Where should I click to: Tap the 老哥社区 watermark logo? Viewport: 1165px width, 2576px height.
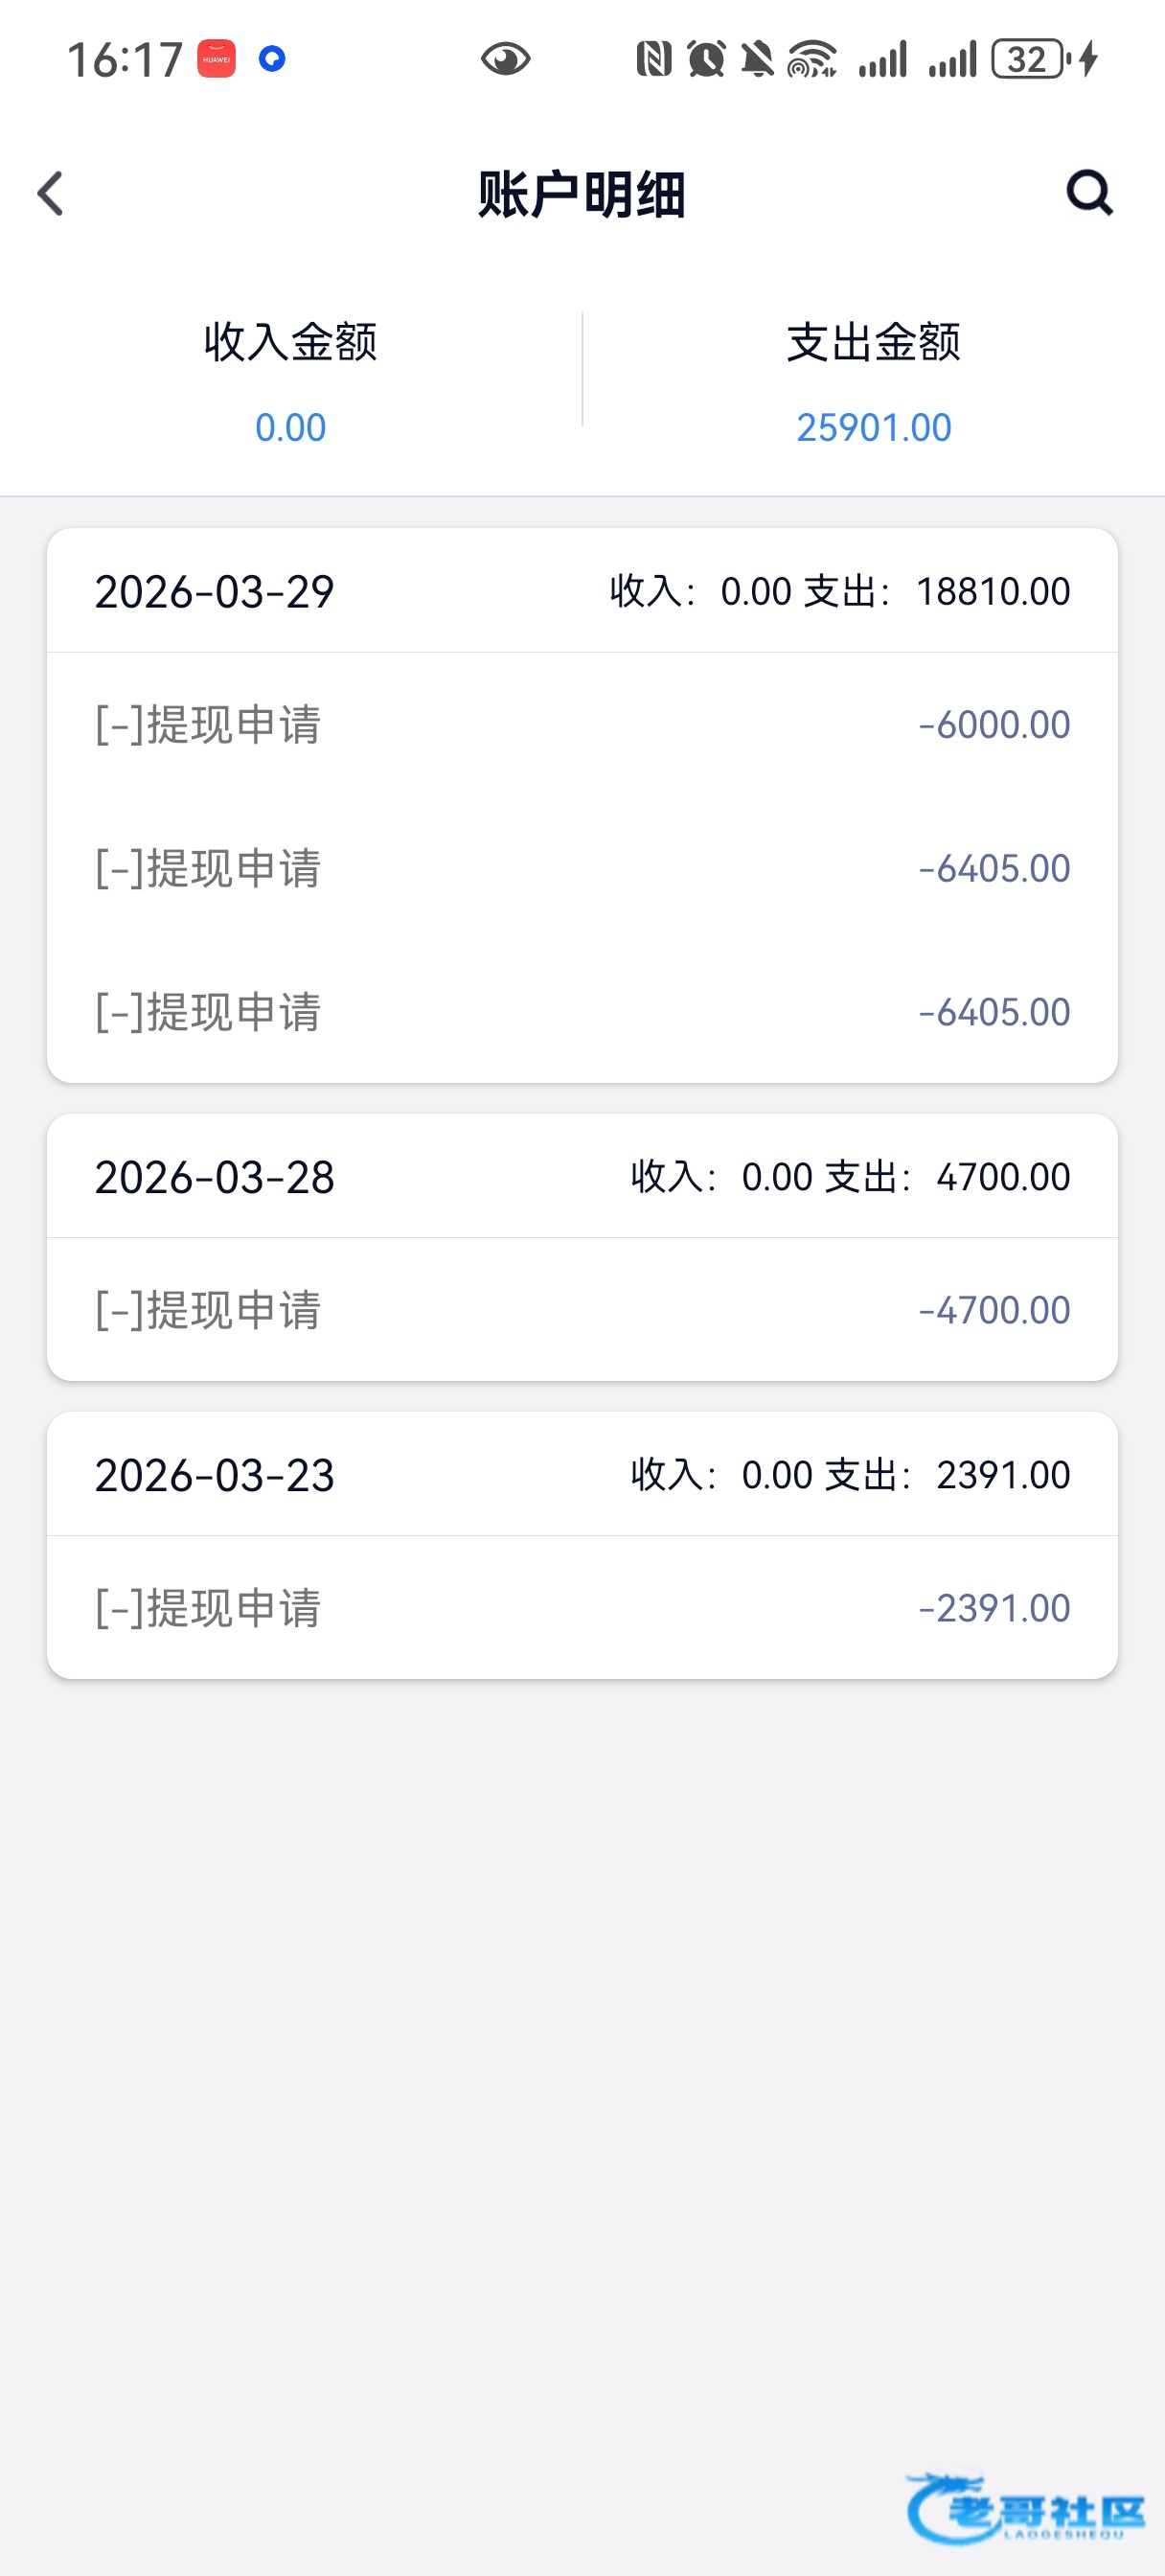[1025, 2509]
